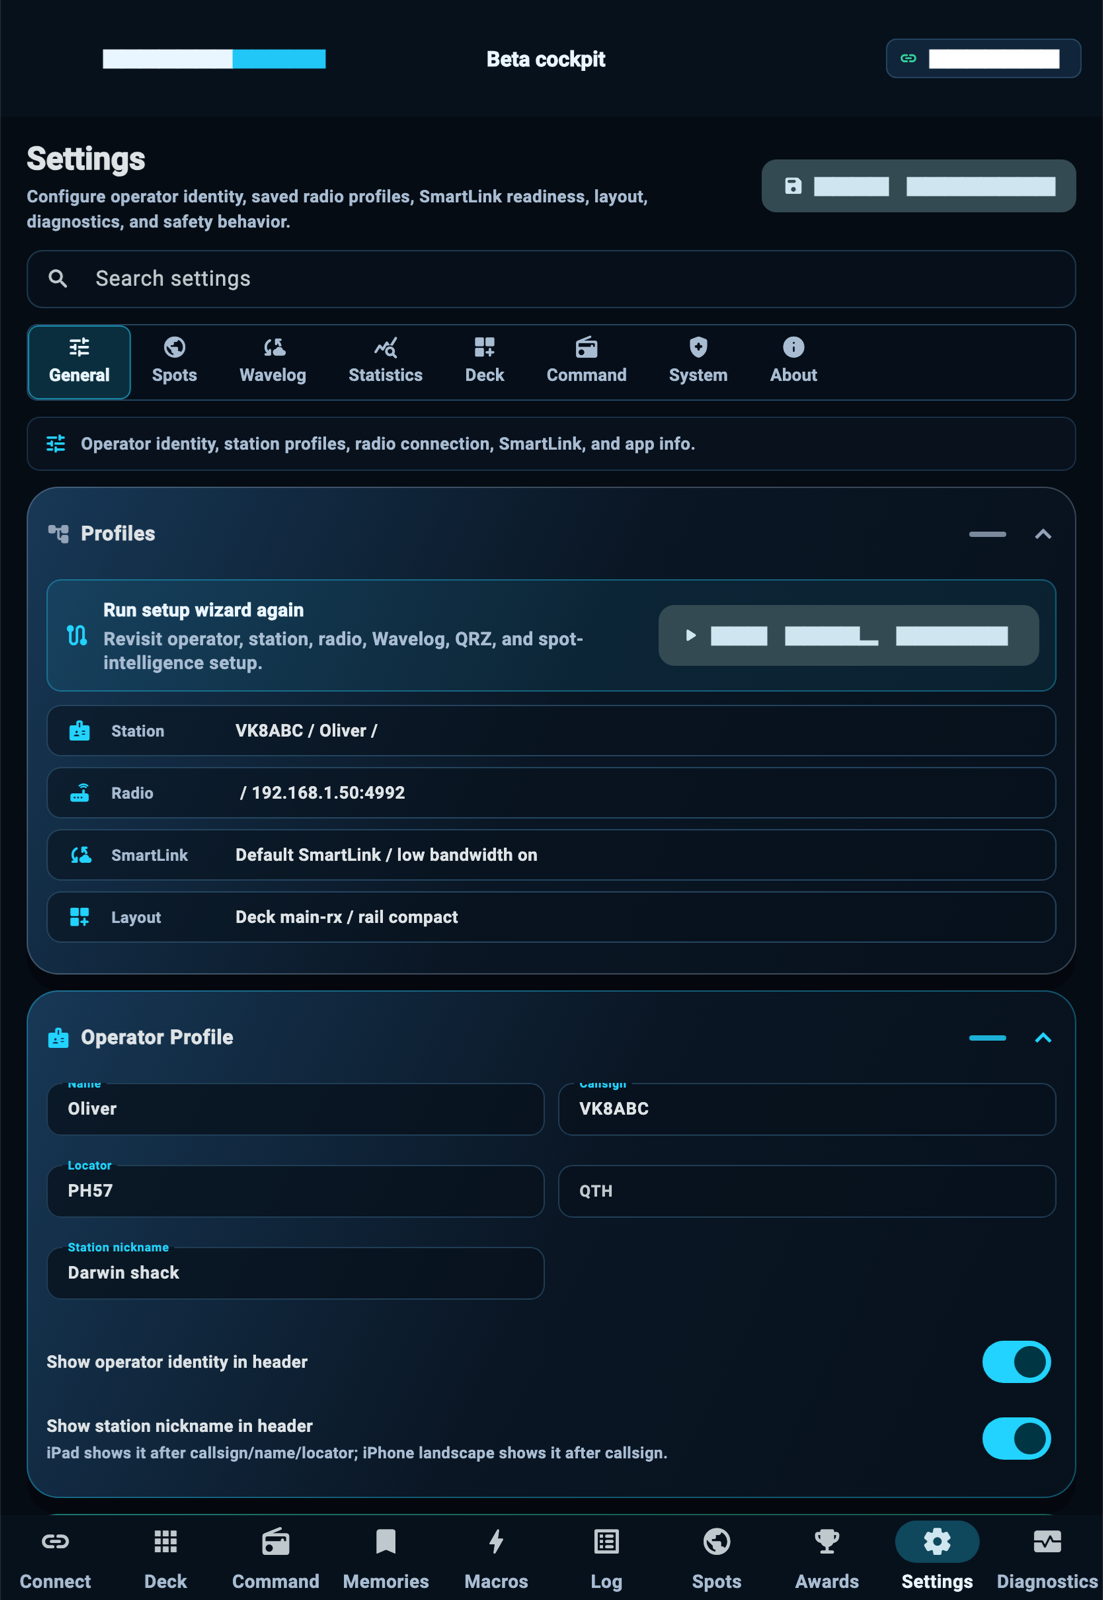
Task: Click the save disk icon
Action: click(x=793, y=186)
